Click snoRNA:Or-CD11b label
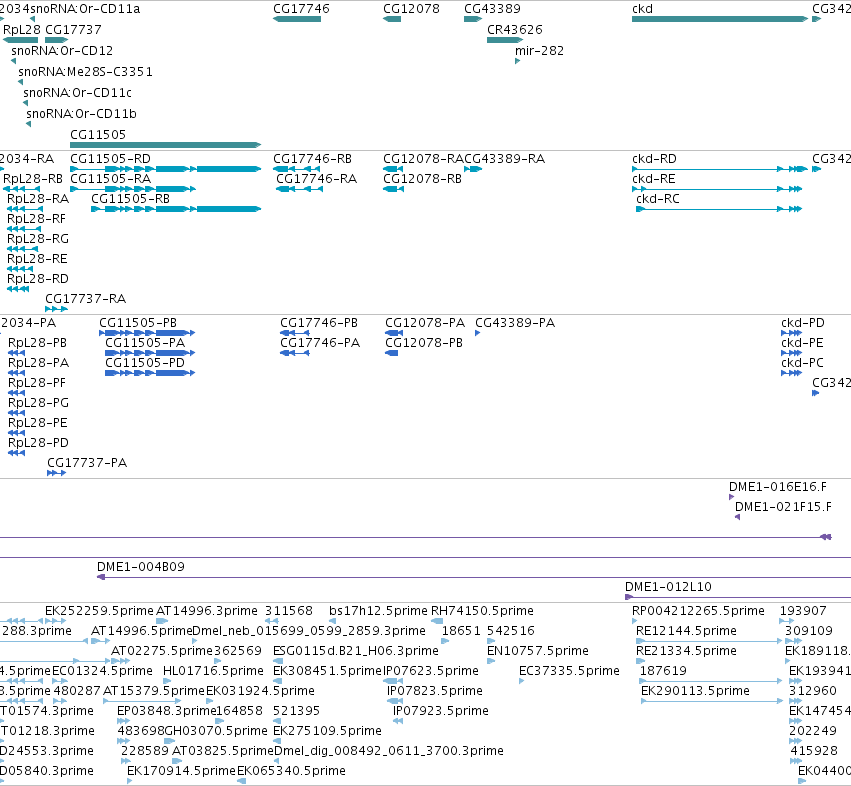 point(81,113)
